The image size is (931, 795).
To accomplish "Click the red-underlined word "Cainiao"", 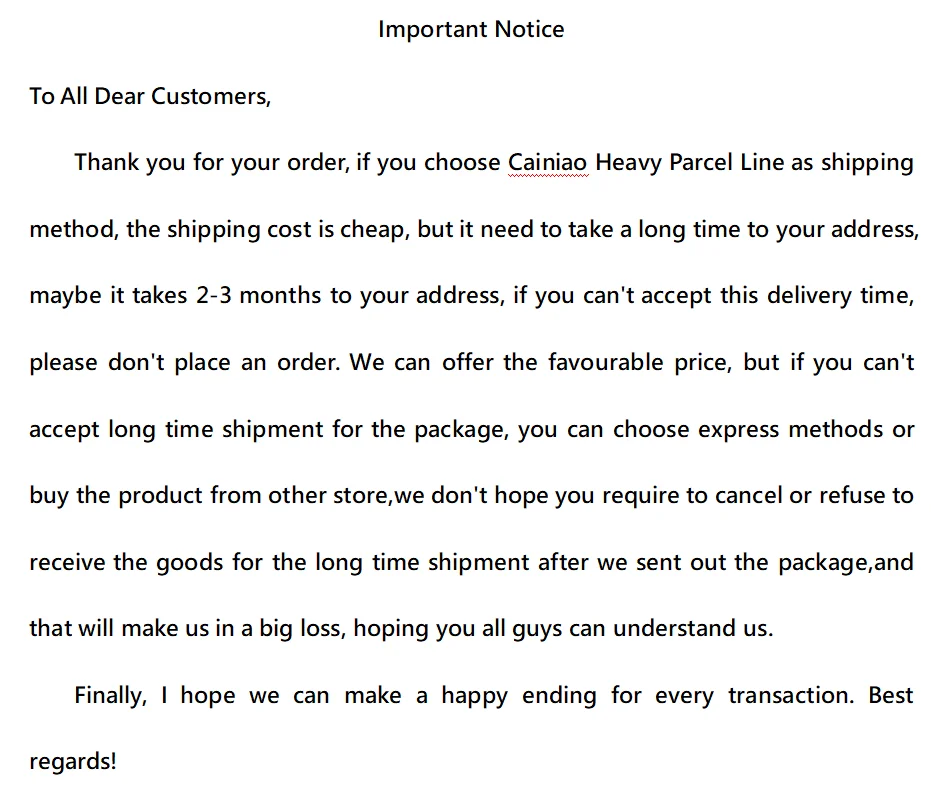I will tap(548, 163).
